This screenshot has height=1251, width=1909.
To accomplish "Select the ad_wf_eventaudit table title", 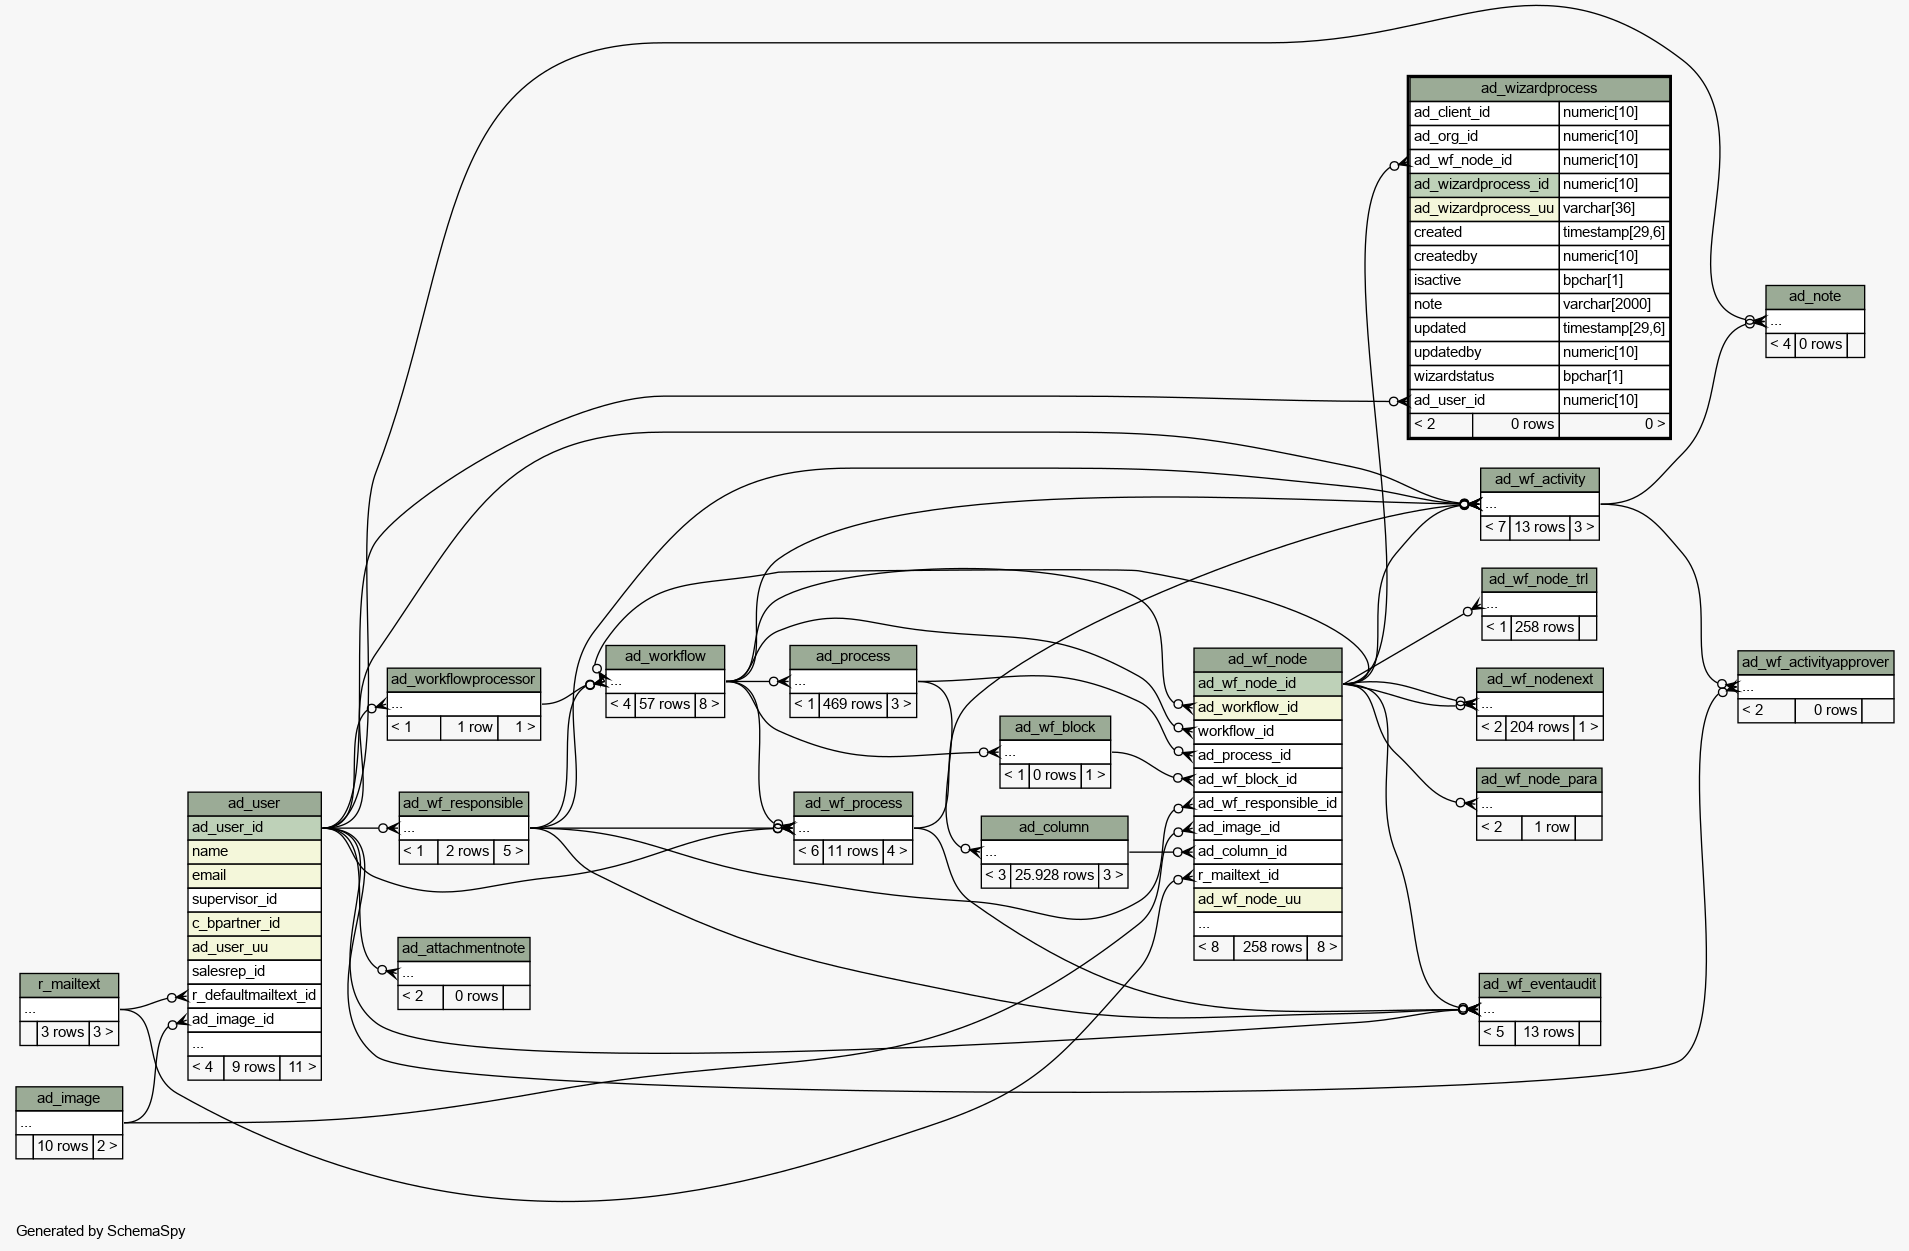I will pos(1539,985).
